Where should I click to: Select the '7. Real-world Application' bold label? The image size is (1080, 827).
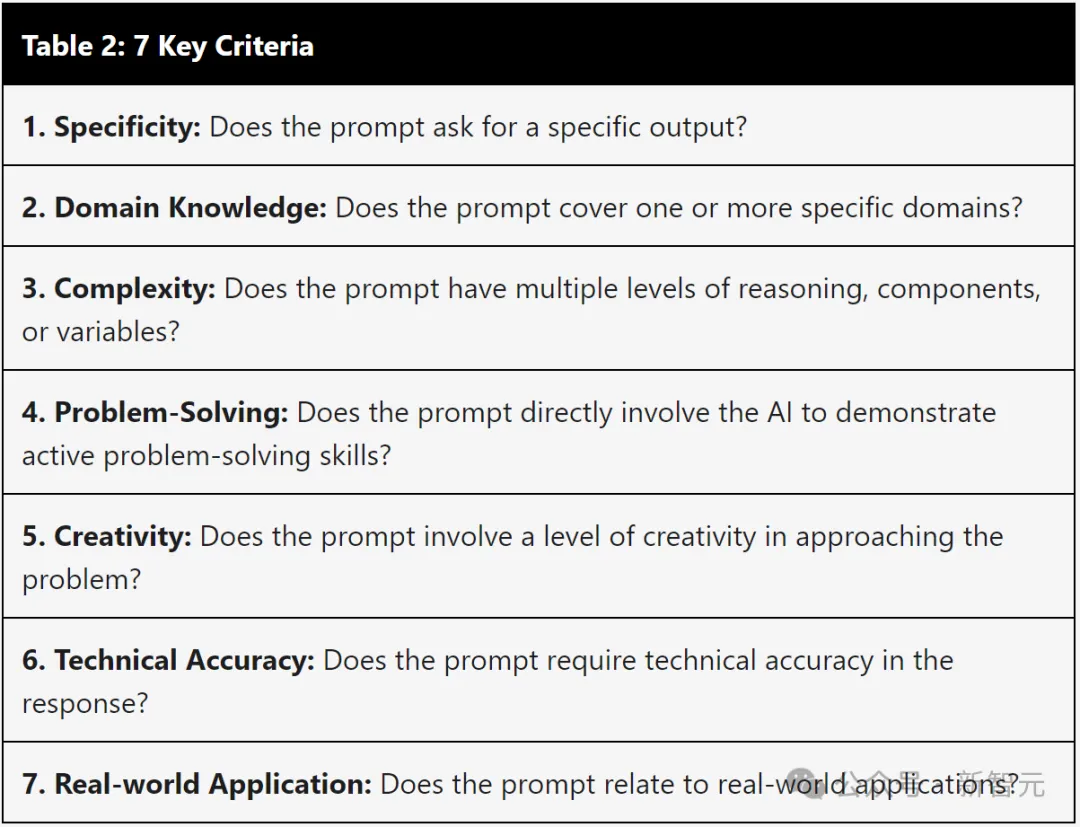pyautogui.click(x=197, y=784)
